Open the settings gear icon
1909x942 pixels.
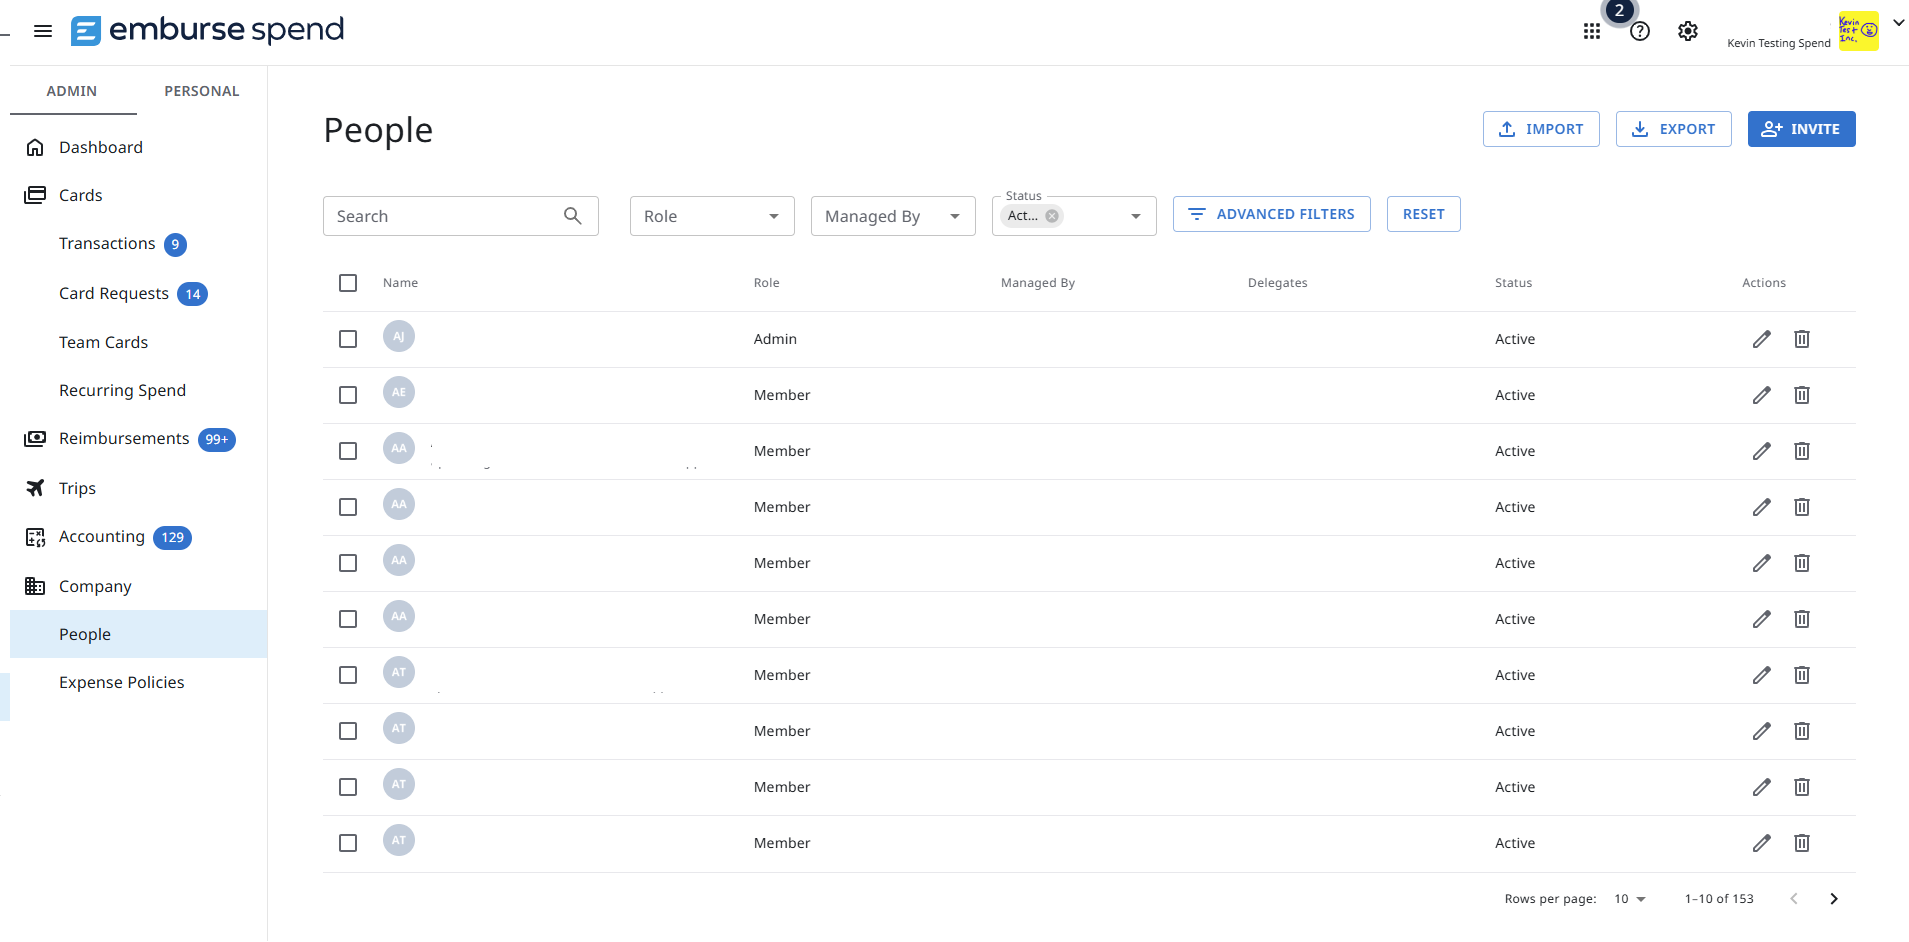click(1688, 32)
